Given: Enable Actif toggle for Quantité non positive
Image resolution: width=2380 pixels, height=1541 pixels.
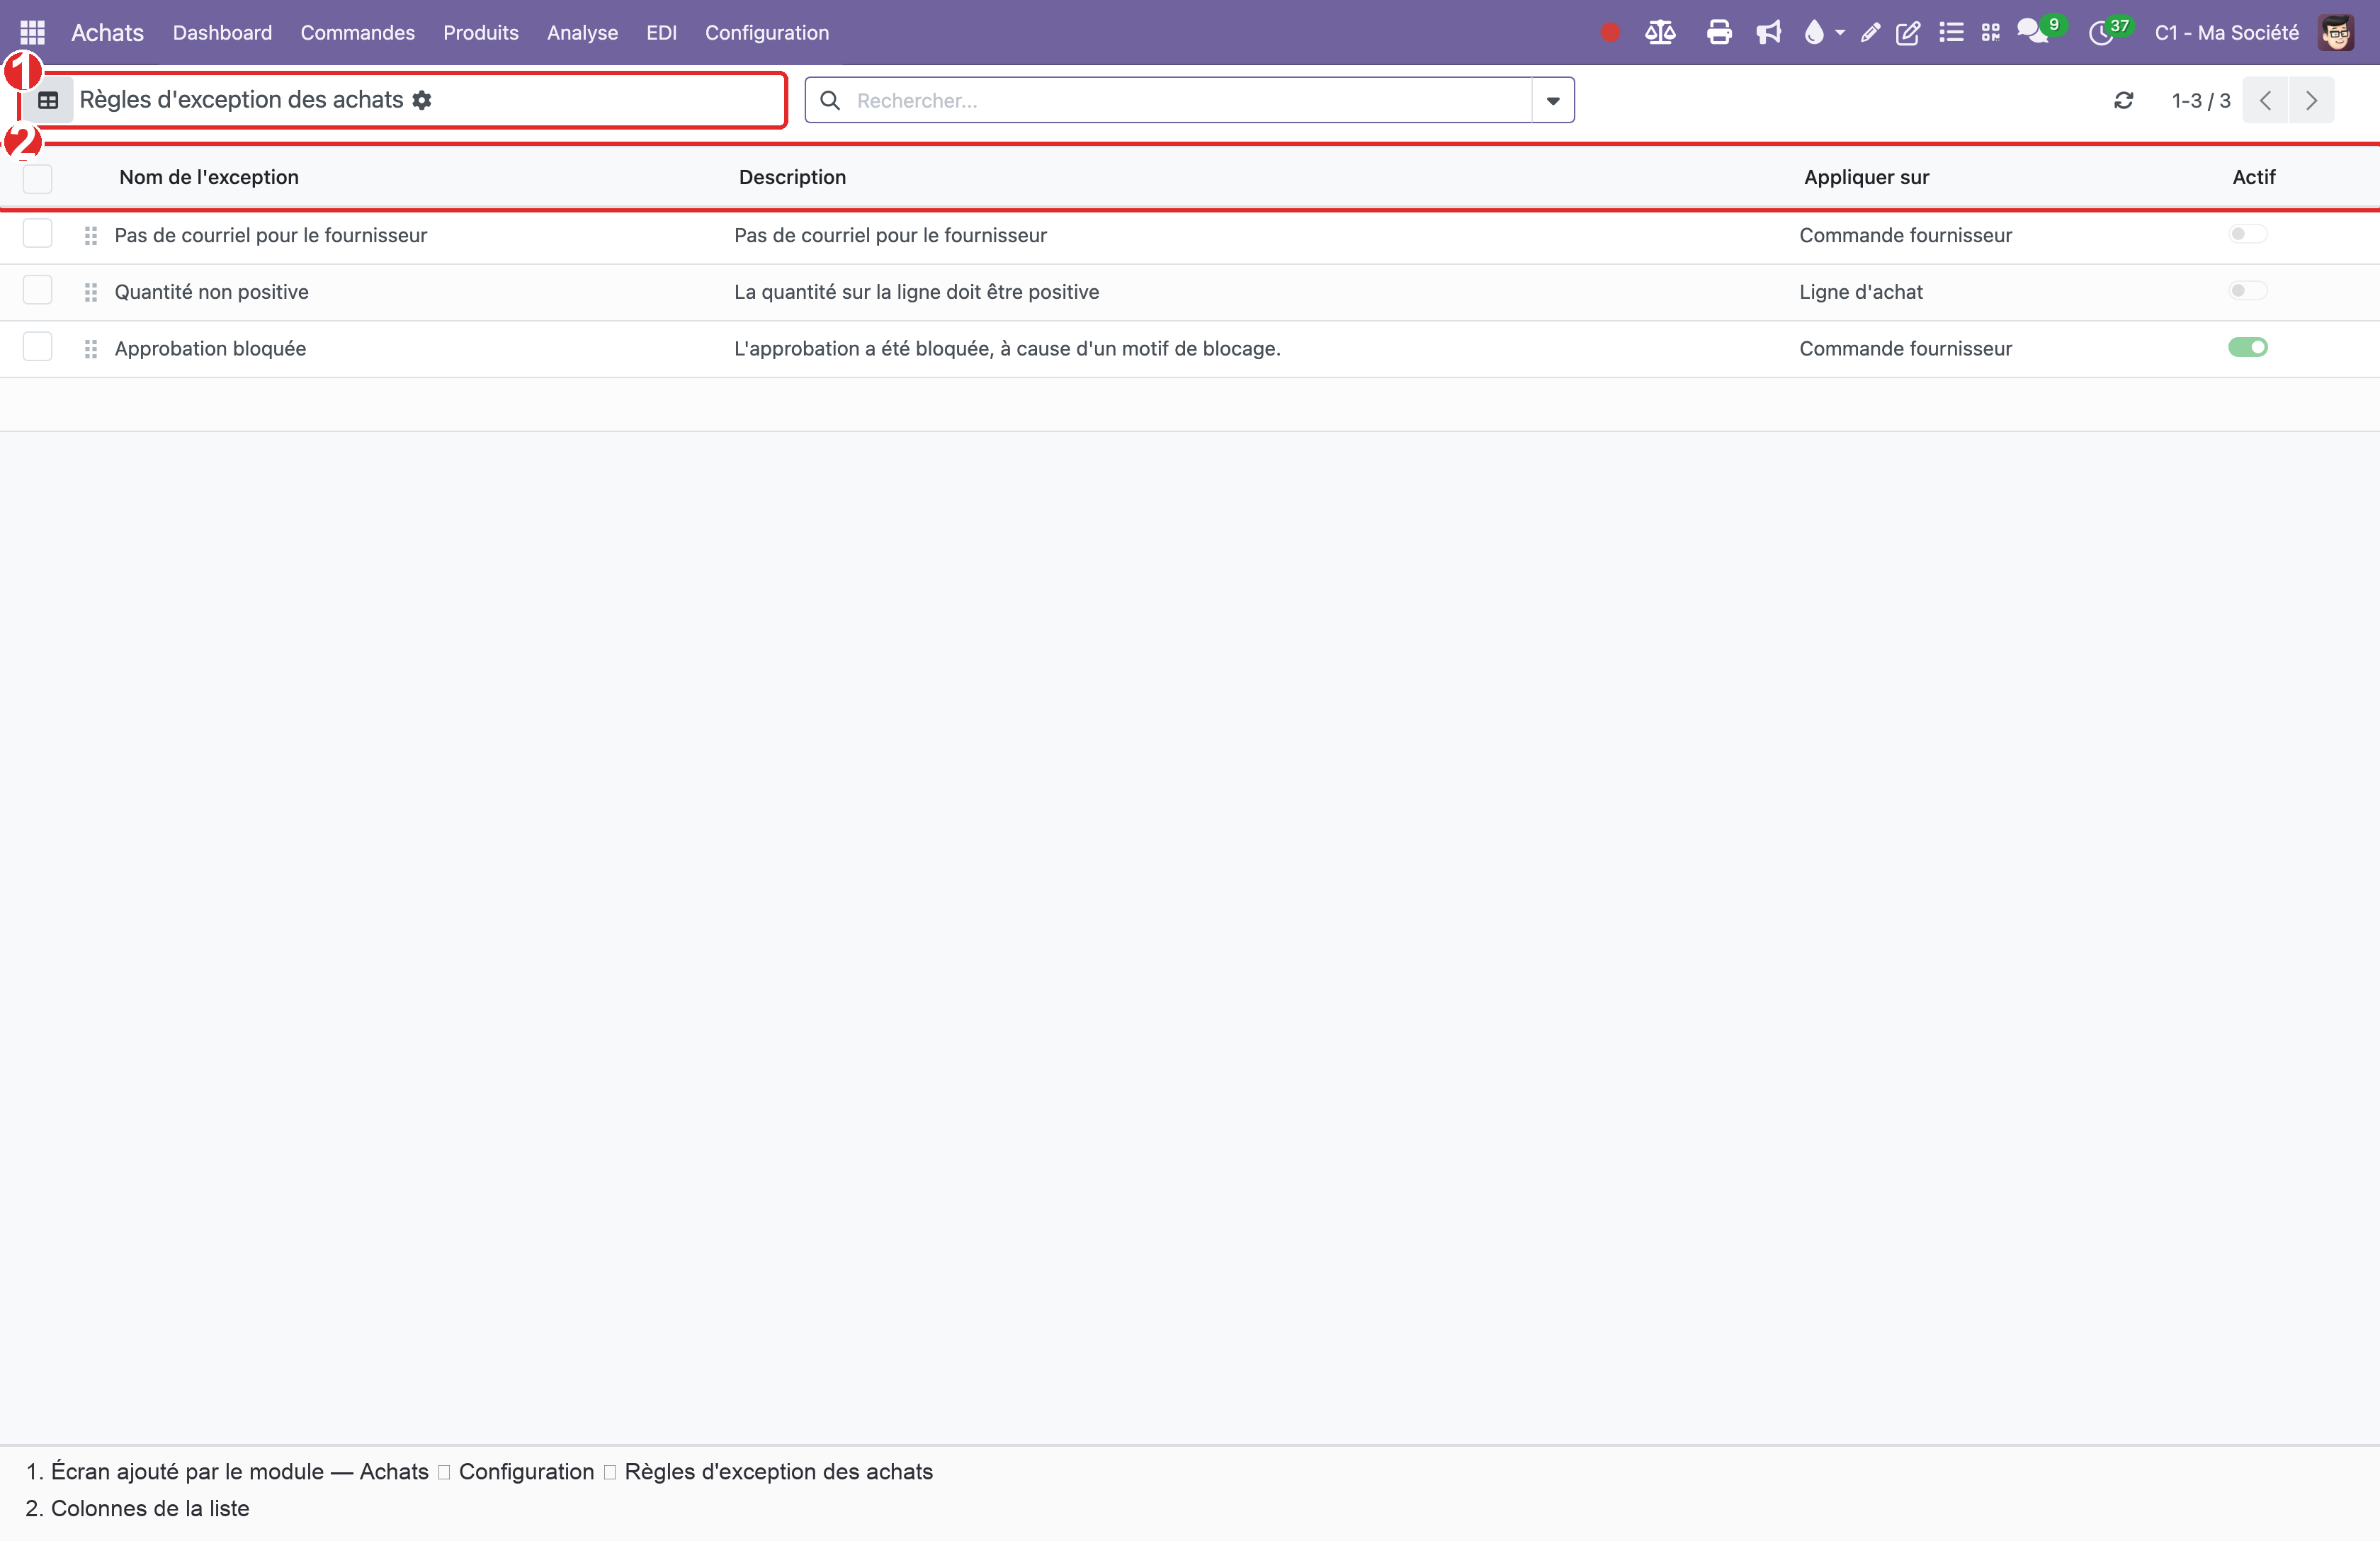Looking at the screenshot, I should click(x=2247, y=291).
